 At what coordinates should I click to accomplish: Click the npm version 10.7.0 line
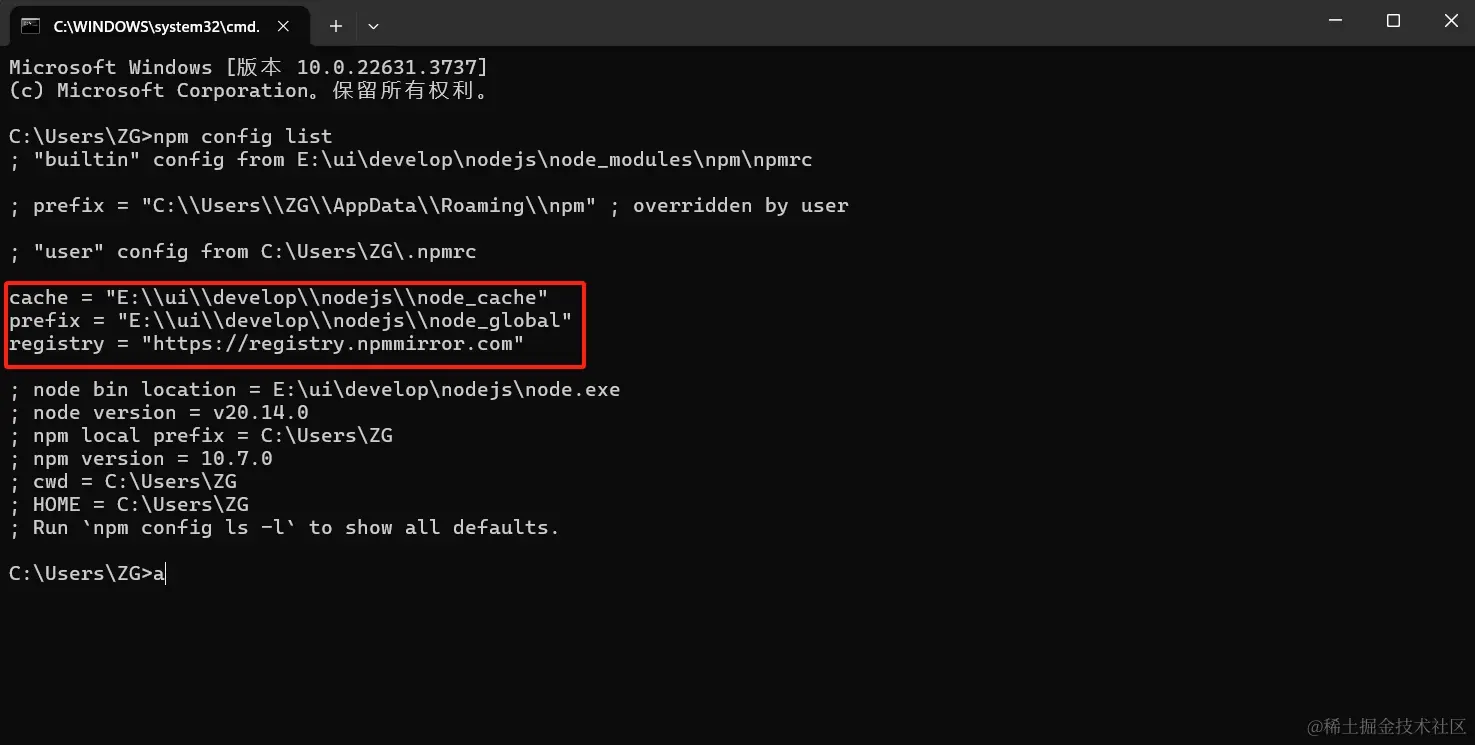(x=152, y=459)
